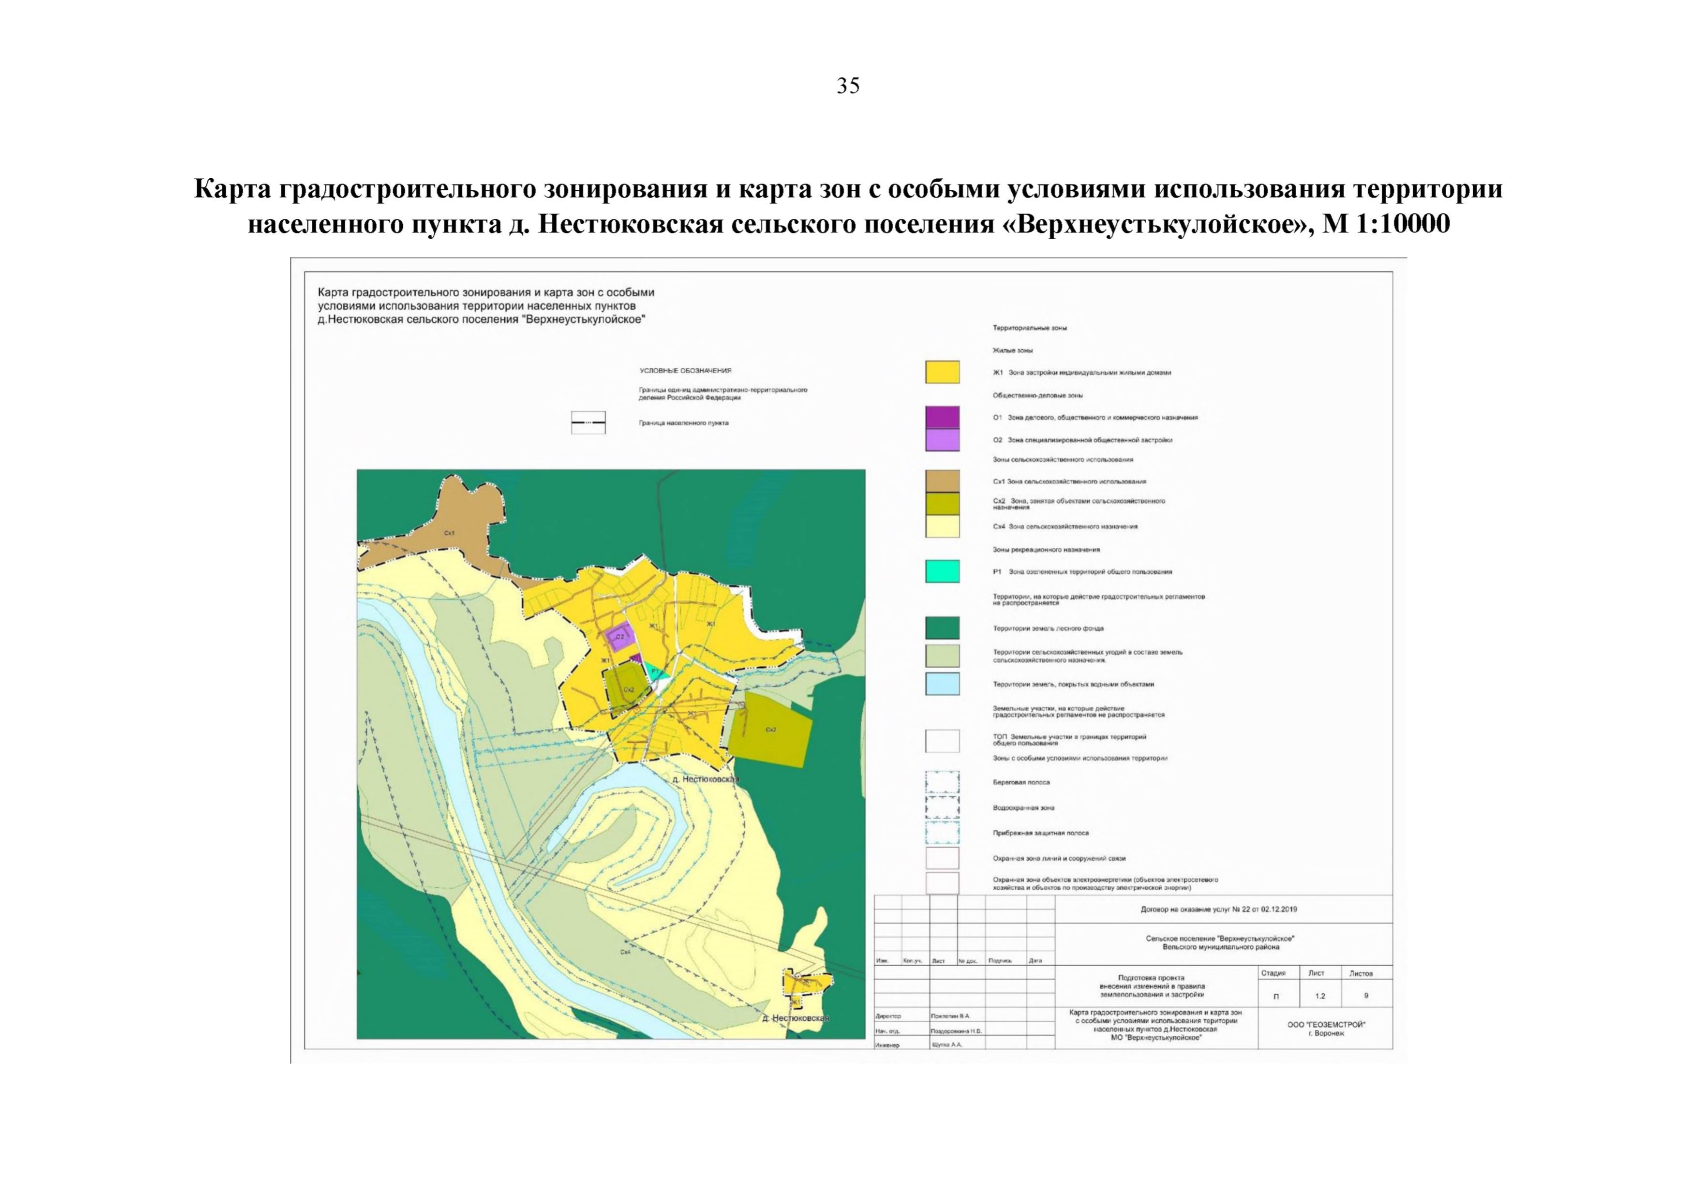Select Зоны сельскохозяйственного использования heading
This screenshot has width=1697, height=1200.
[x=1063, y=459]
